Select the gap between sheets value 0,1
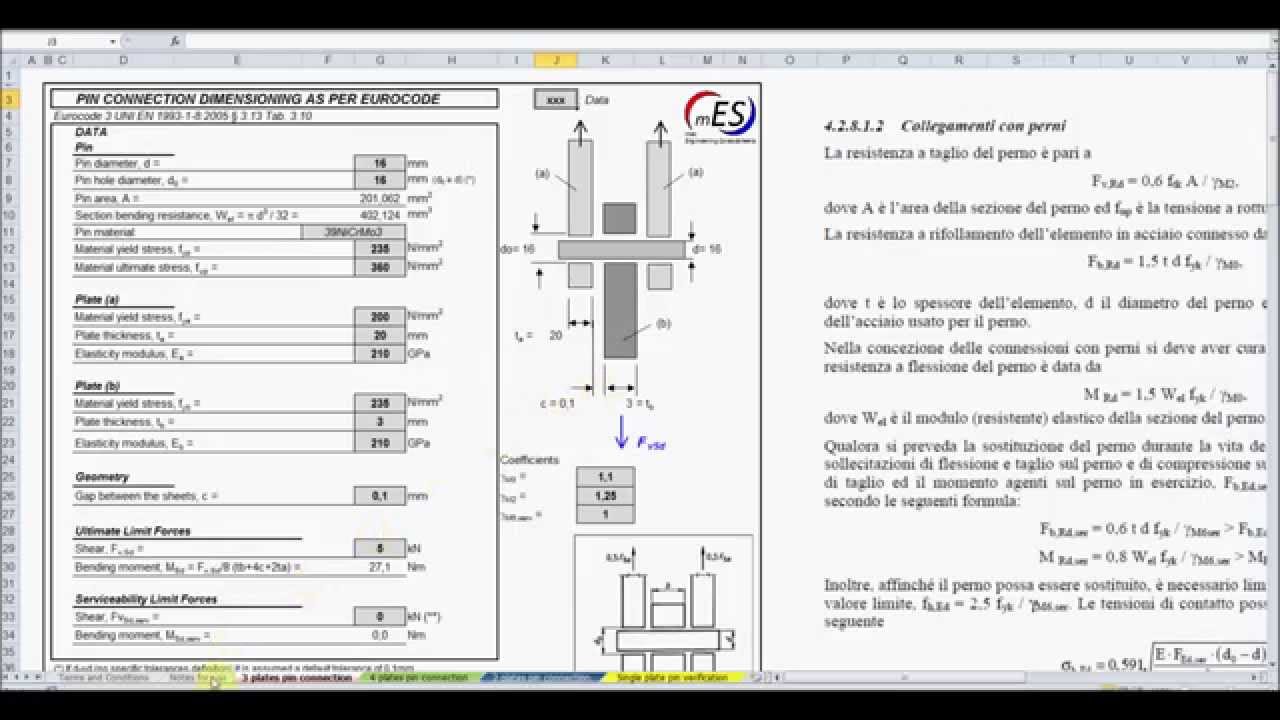This screenshot has width=1280, height=720. pyautogui.click(x=380, y=496)
